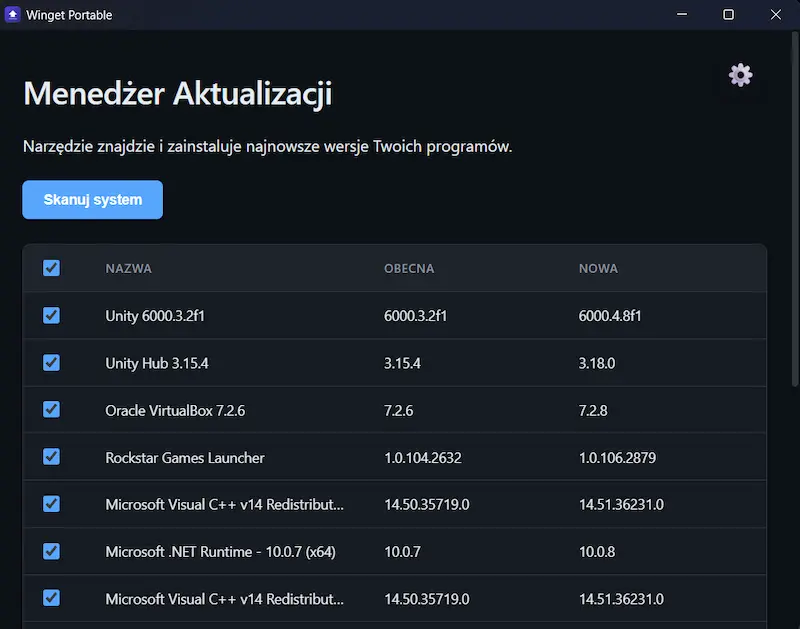Uncheck the Rockstar Games Launcher checkbox
This screenshot has width=800, height=629.
coord(52,457)
